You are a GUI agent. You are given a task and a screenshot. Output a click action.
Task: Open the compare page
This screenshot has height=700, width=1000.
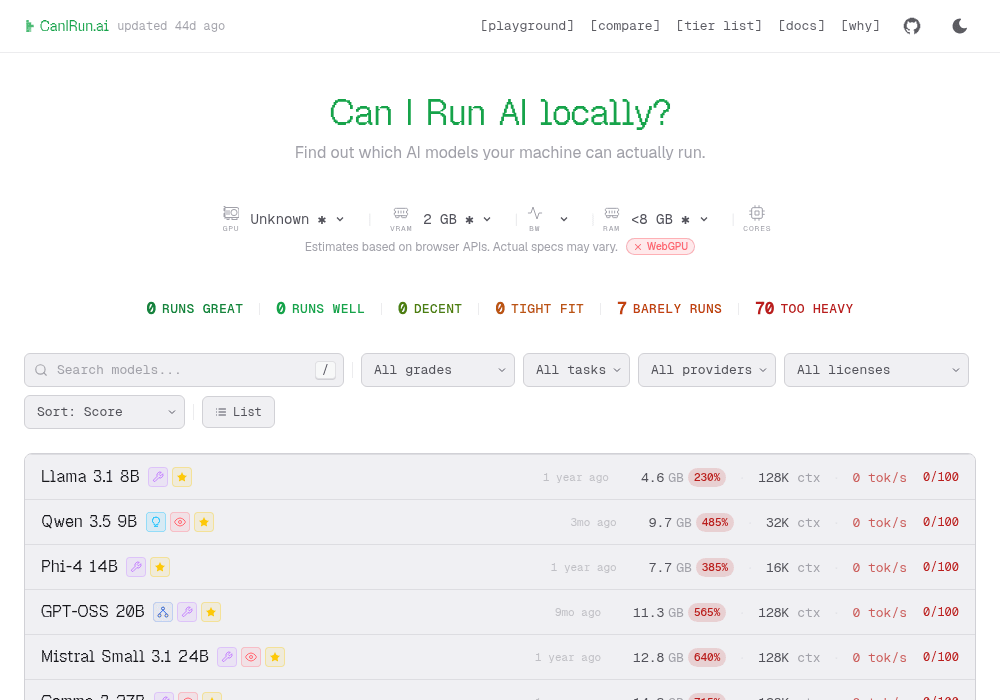click(625, 26)
